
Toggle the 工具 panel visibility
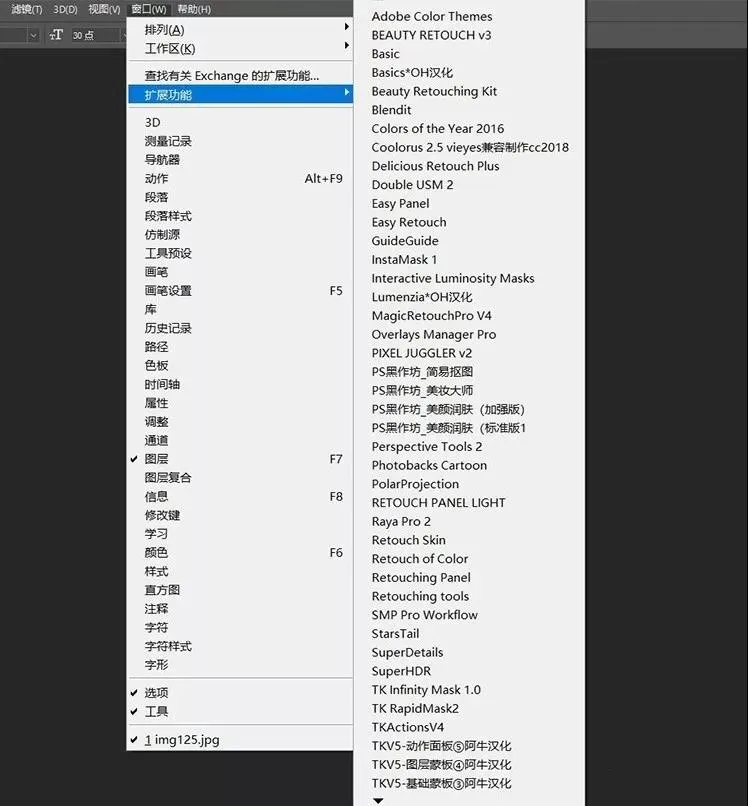[x=240, y=711]
